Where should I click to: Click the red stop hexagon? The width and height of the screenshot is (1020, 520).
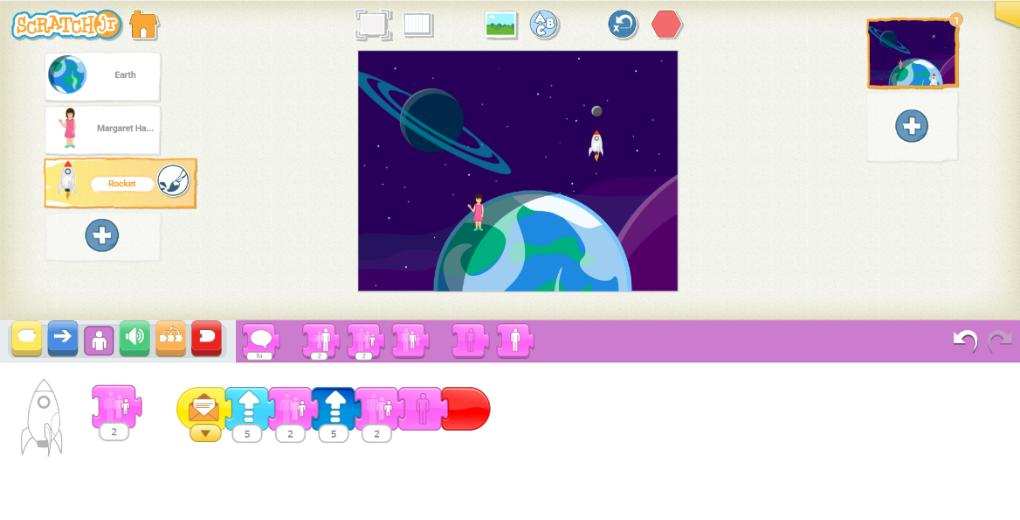pyautogui.click(x=666, y=25)
